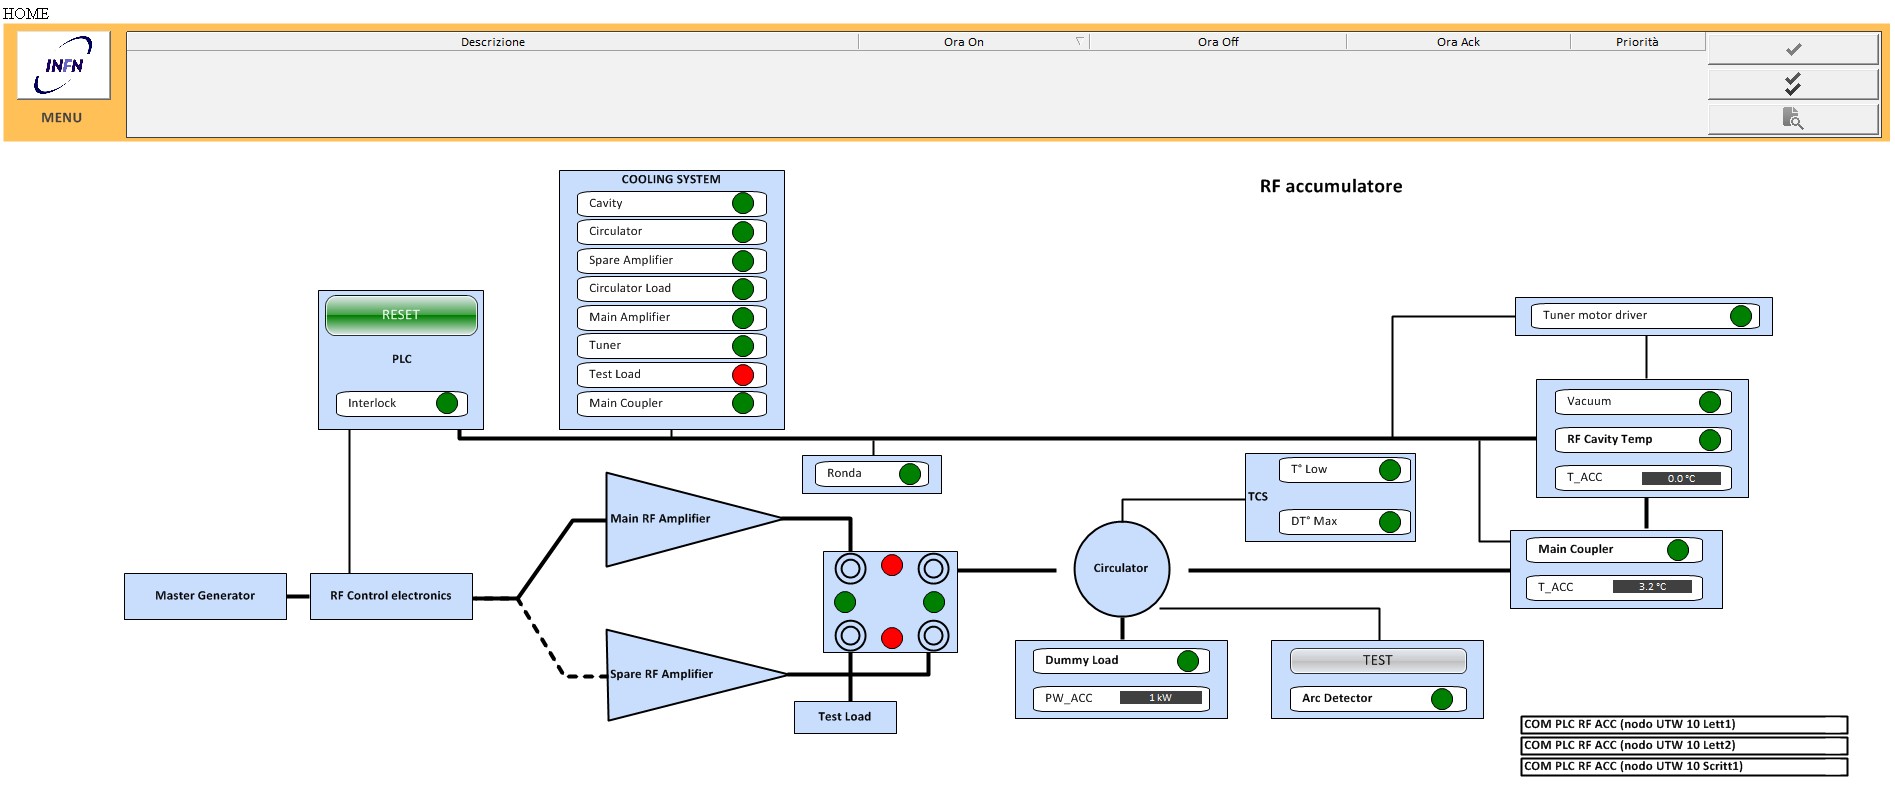This screenshot has width=1895, height=796.
Task: Click the PLC Interlock status indicator
Action: pos(447,403)
